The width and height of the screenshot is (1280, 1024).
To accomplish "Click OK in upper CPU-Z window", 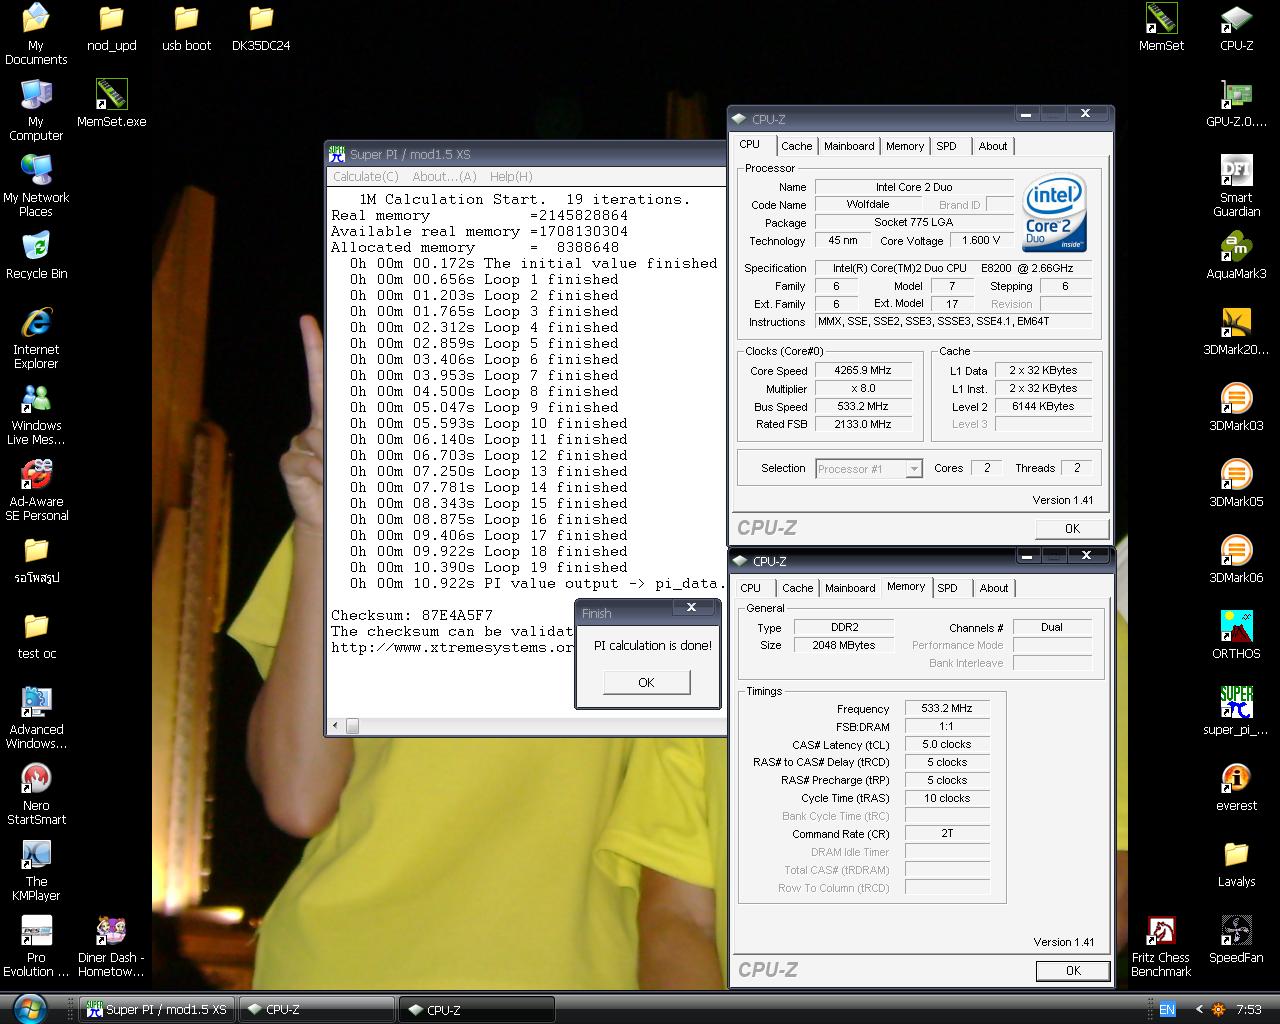I will point(1072,528).
